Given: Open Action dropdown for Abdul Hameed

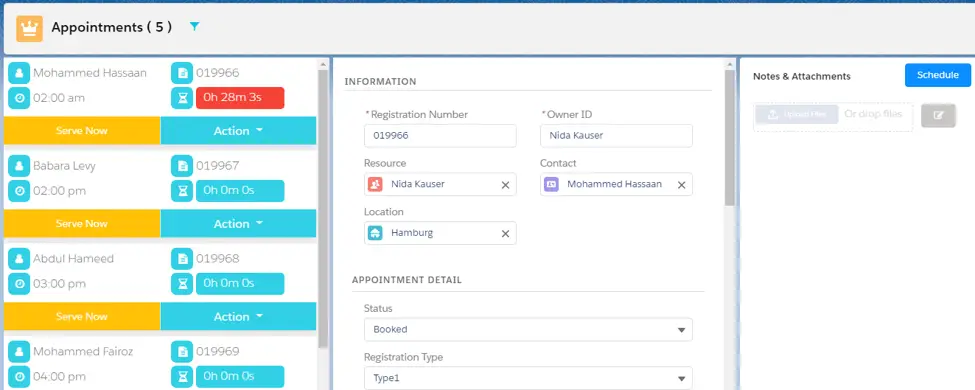Looking at the screenshot, I should click(x=239, y=317).
